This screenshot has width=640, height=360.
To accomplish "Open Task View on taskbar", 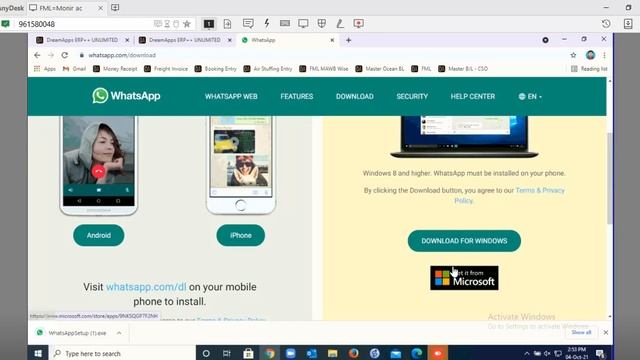I will [x=227, y=353].
